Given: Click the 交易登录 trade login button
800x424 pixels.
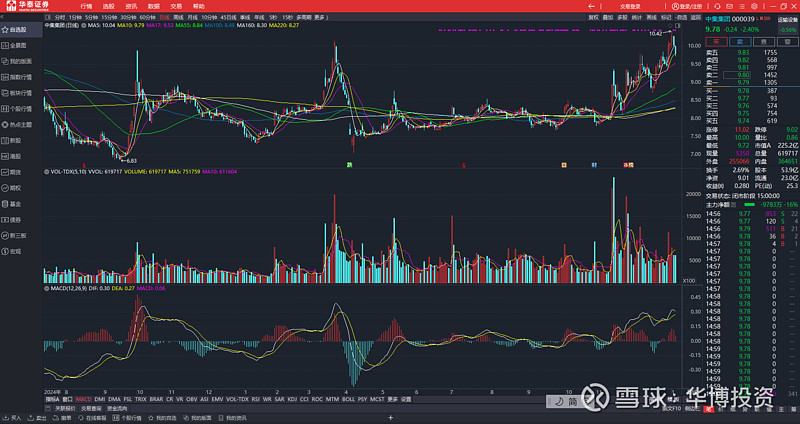Looking at the screenshot, I should tap(631, 6).
